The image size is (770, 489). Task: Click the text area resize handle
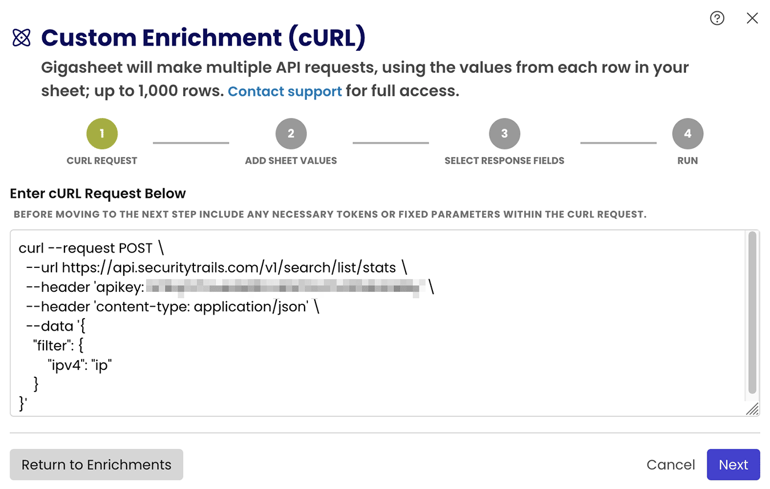click(752, 409)
